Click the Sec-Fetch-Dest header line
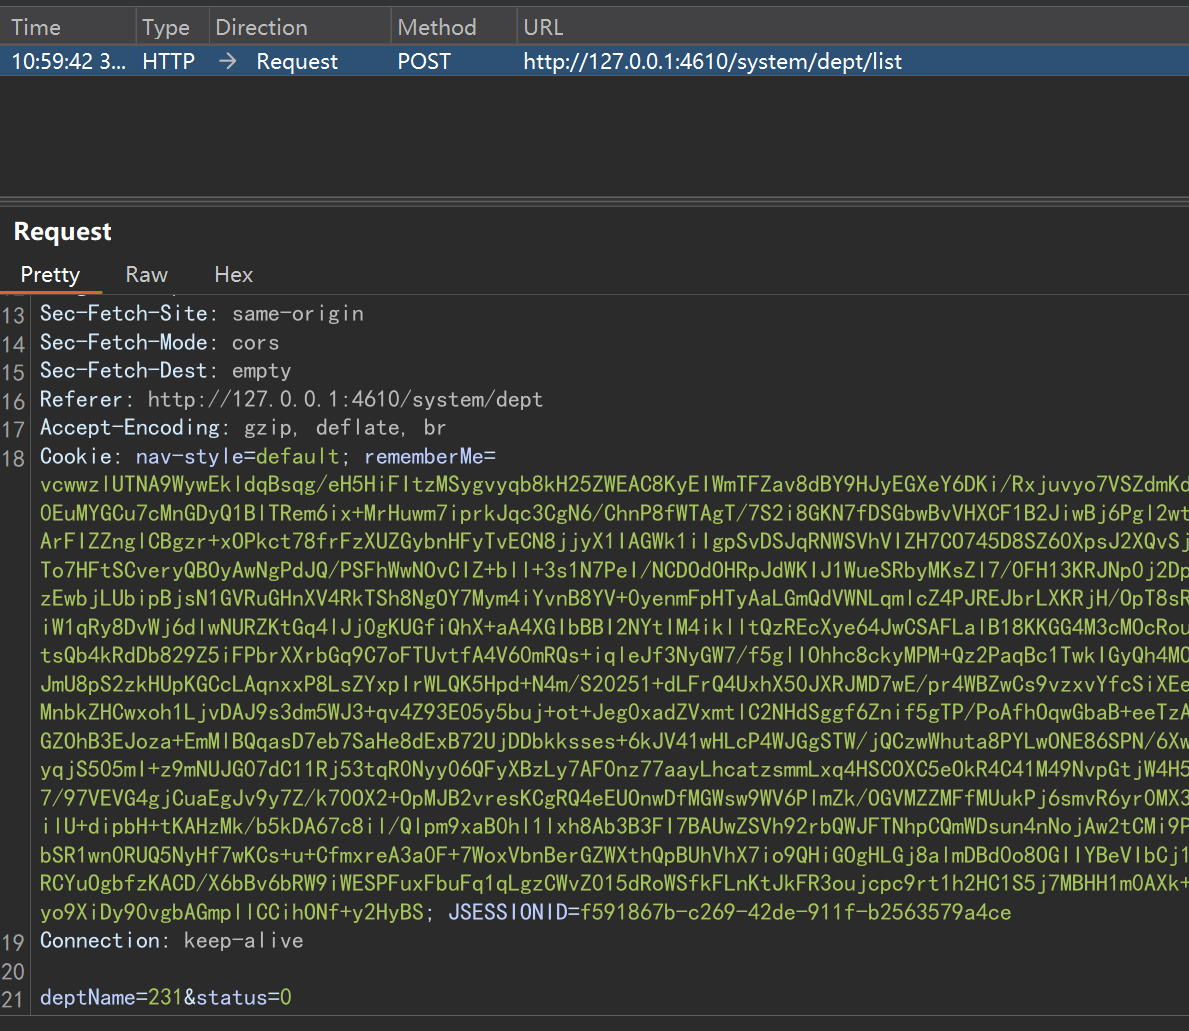 point(165,371)
